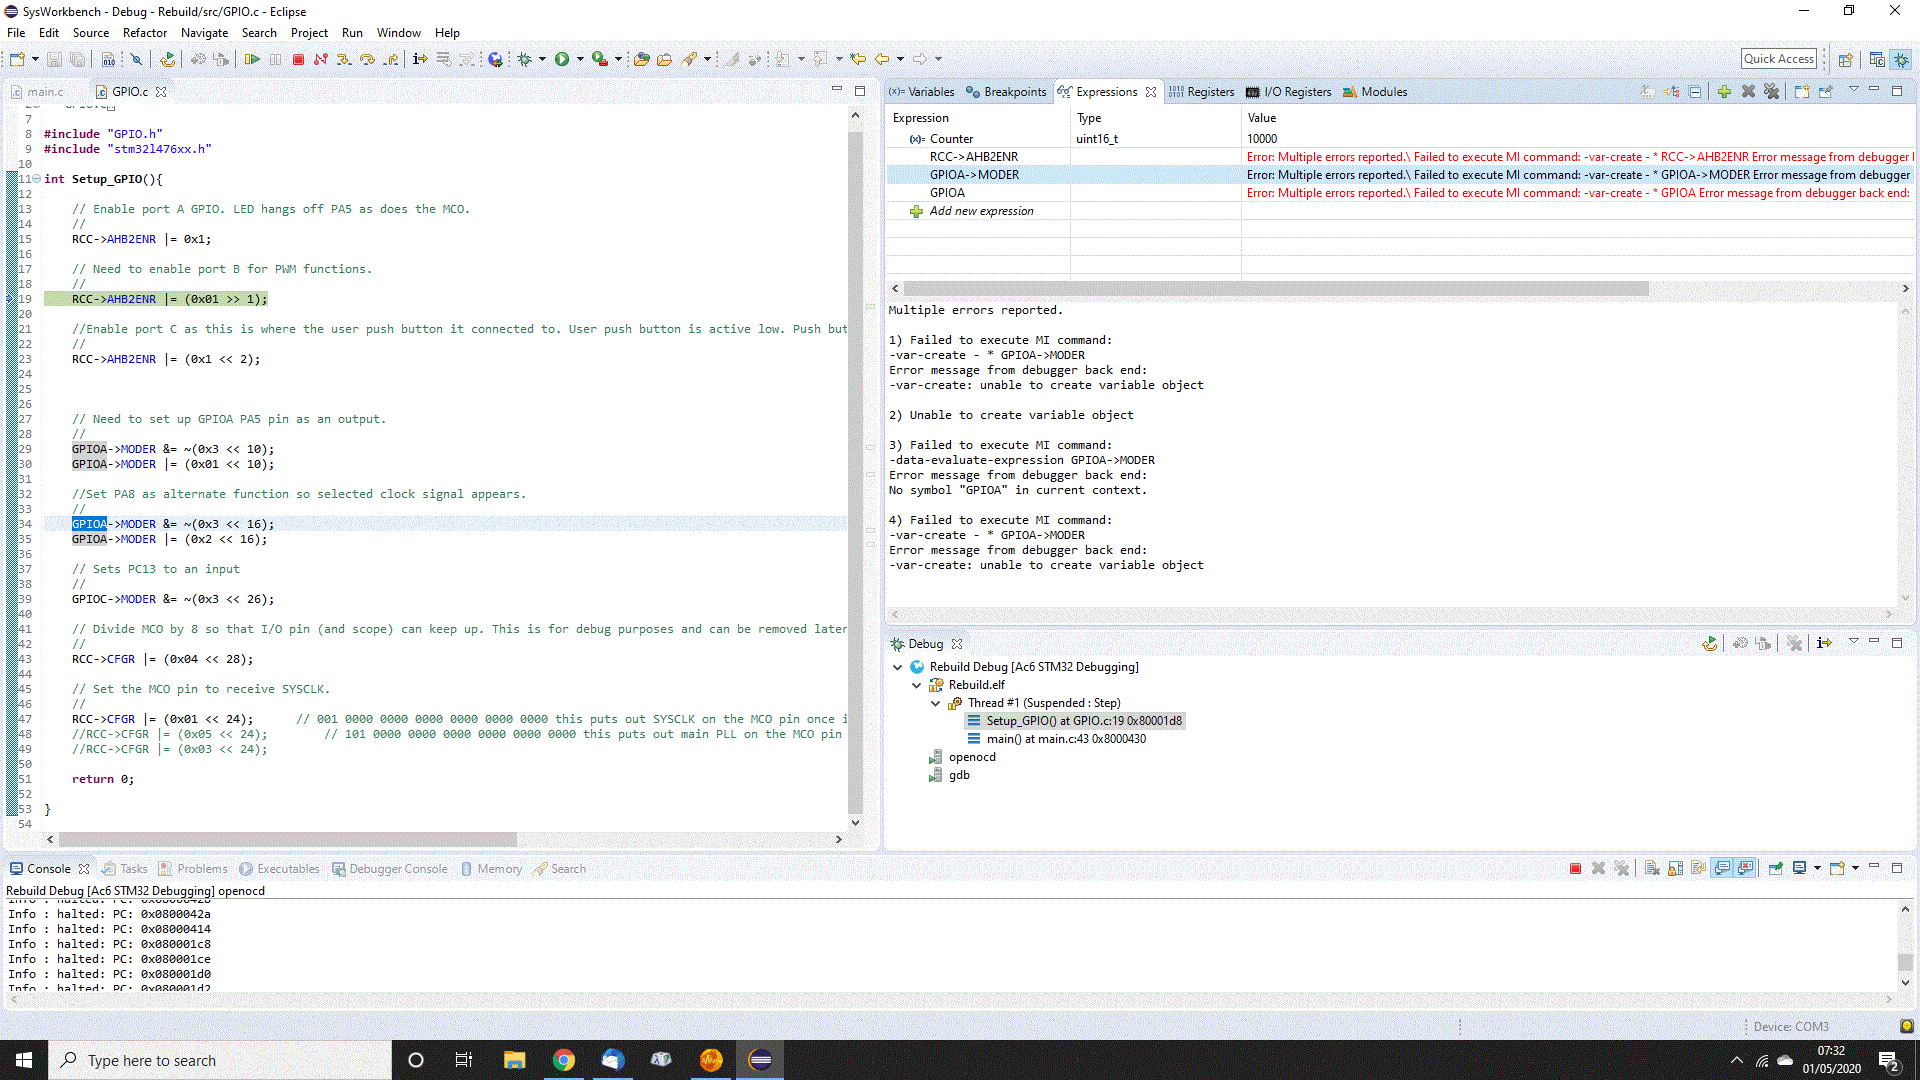Open the Refactor menu
The width and height of the screenshot is (1920, 1080).
coord(144,32)
